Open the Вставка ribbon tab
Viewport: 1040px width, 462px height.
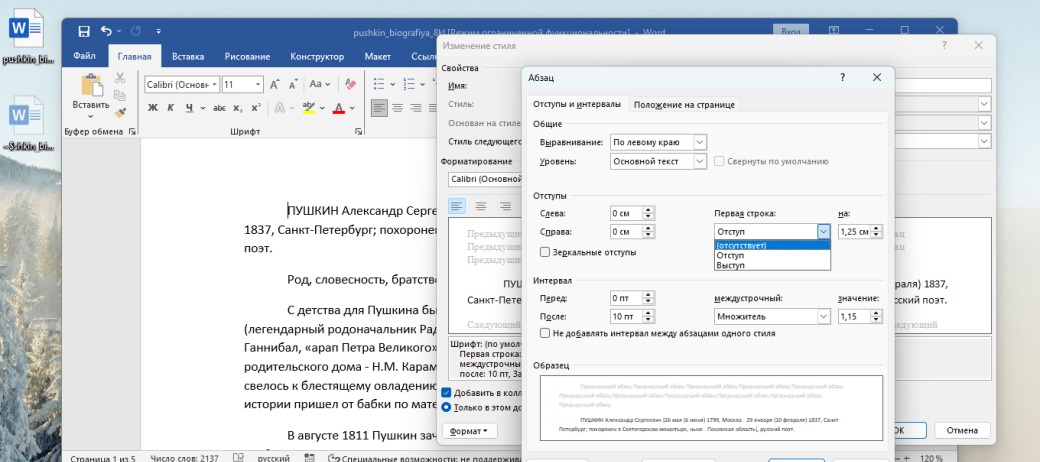(x=188, y=57)
